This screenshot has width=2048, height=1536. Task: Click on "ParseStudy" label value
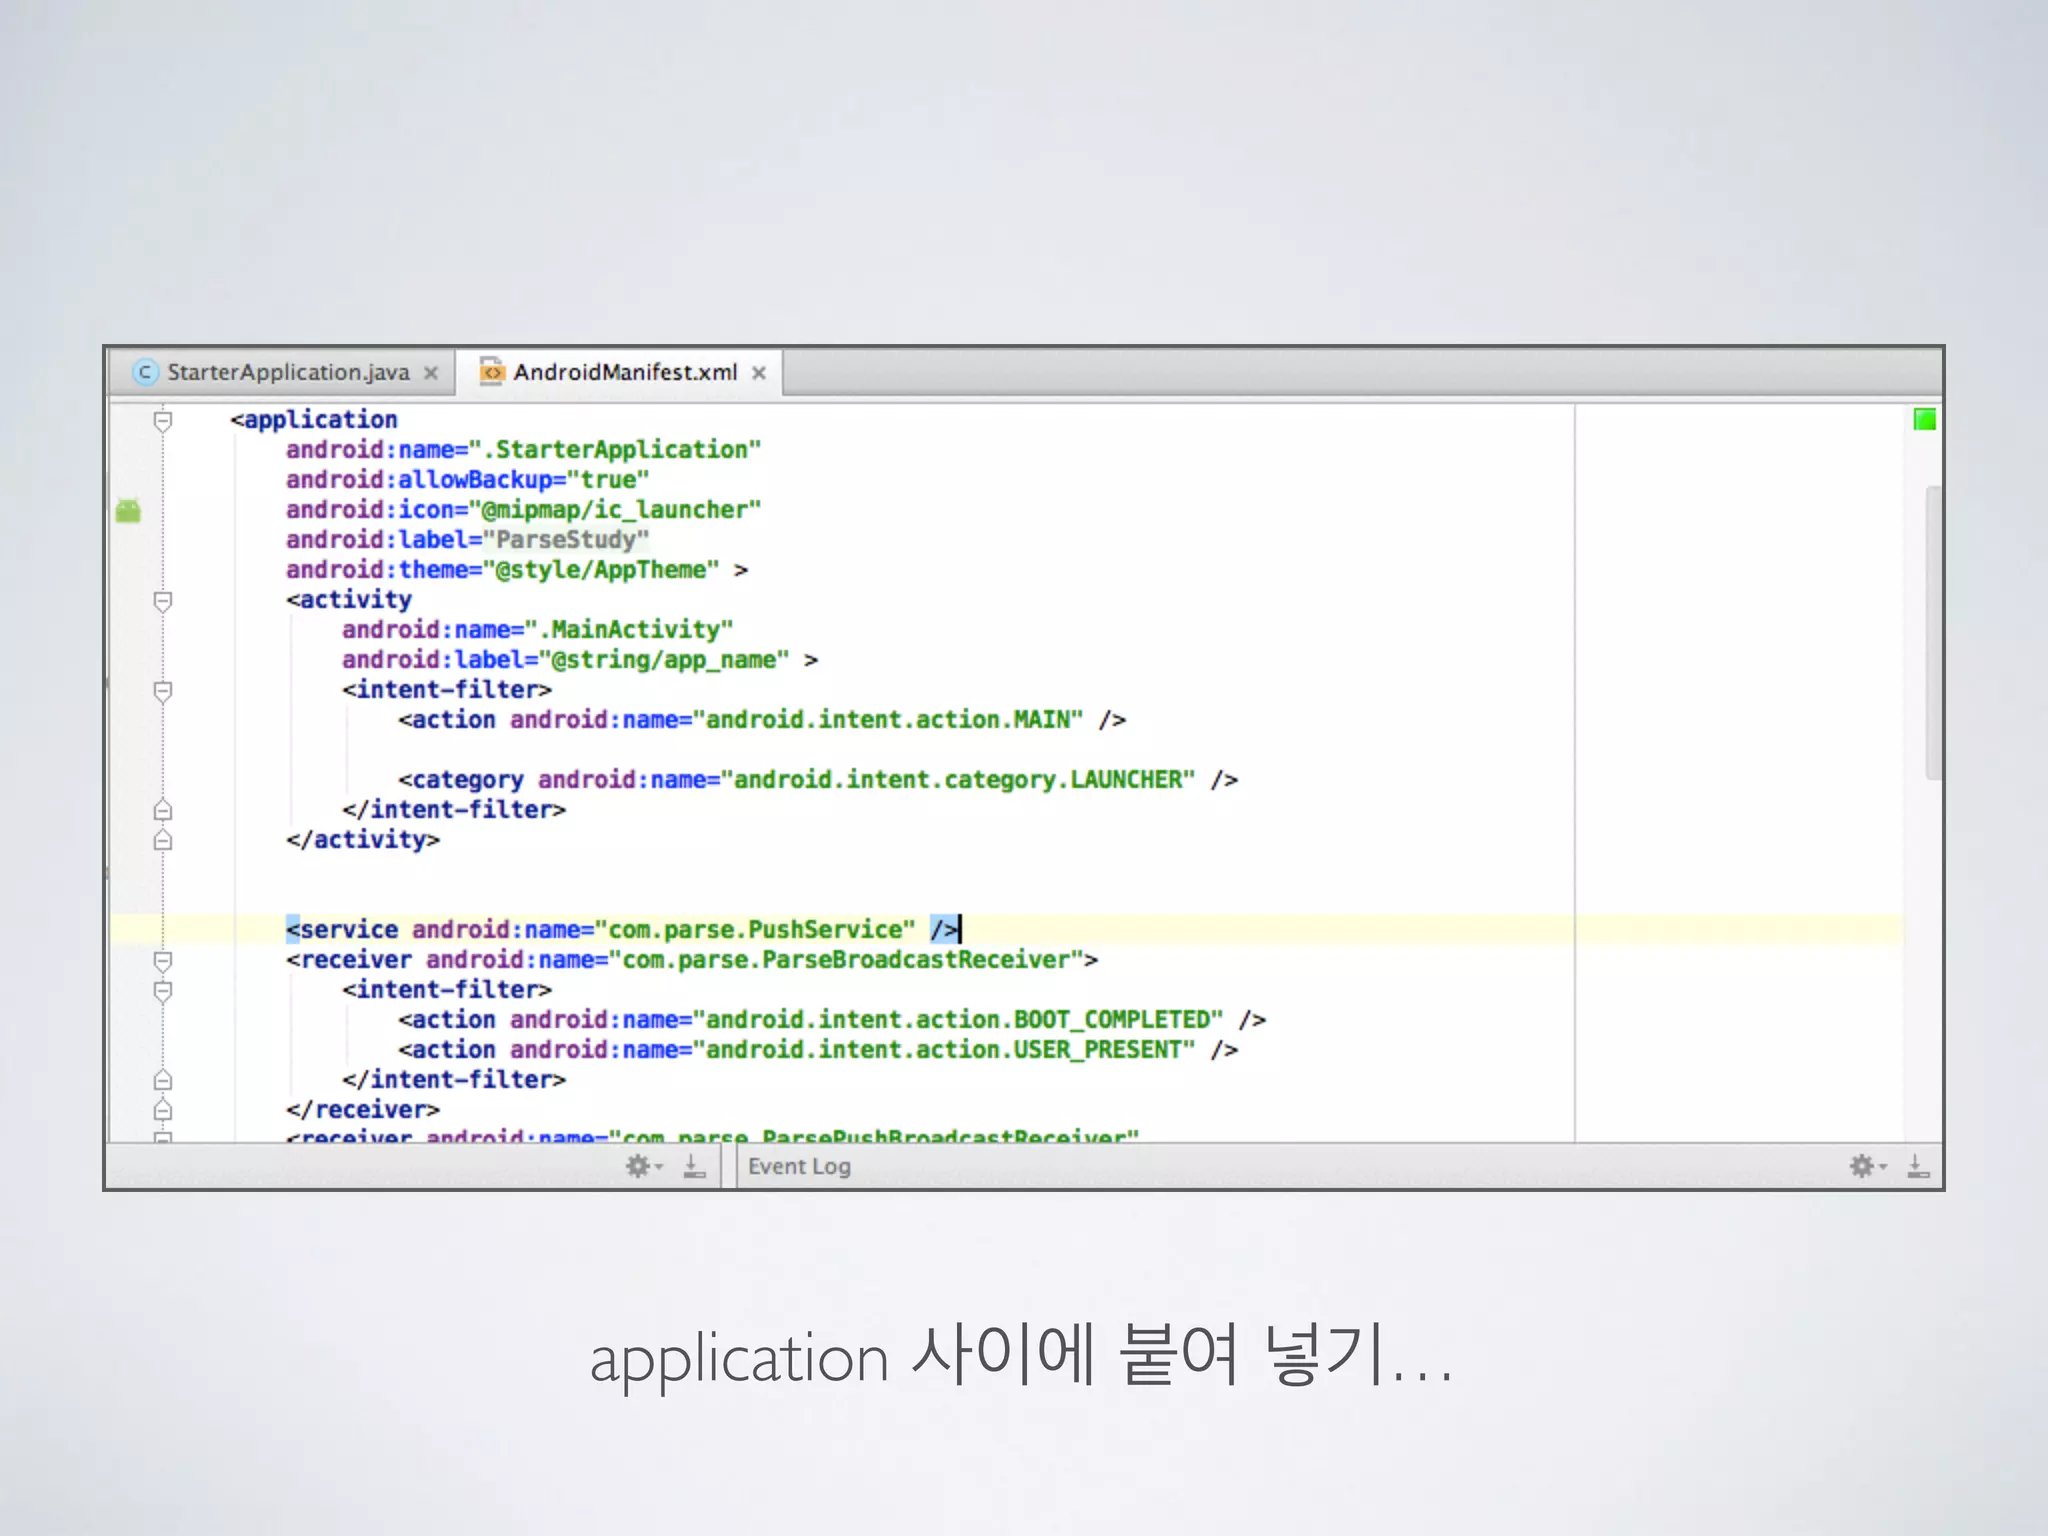pyautogui.click(x=566, y=540)
